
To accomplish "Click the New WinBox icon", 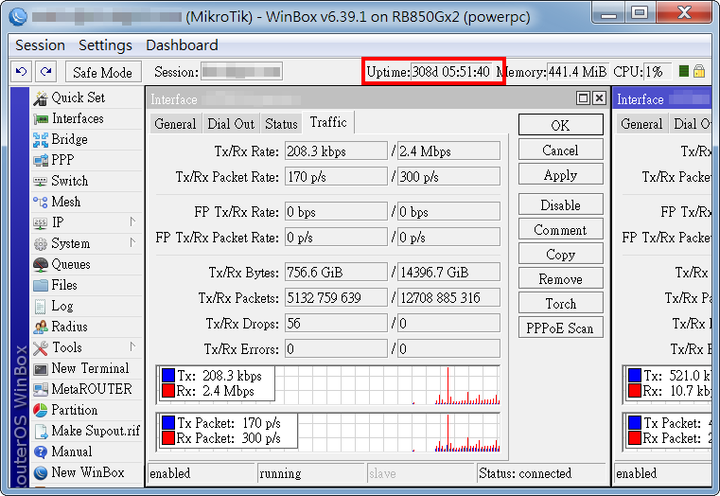I will 40,473.
